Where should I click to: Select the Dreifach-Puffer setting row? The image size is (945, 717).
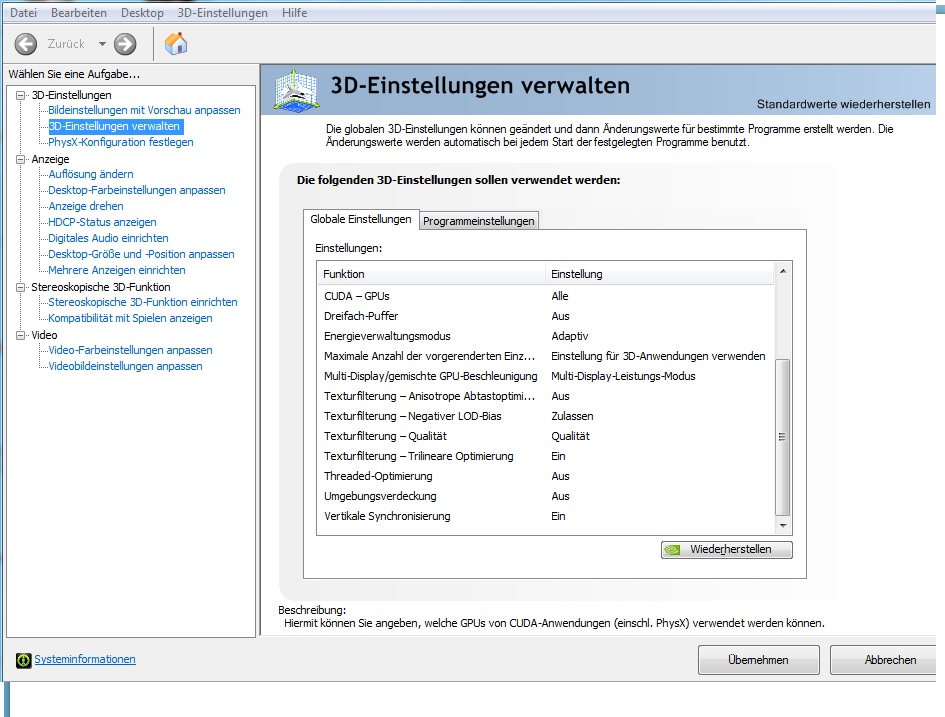coord(546,316)
